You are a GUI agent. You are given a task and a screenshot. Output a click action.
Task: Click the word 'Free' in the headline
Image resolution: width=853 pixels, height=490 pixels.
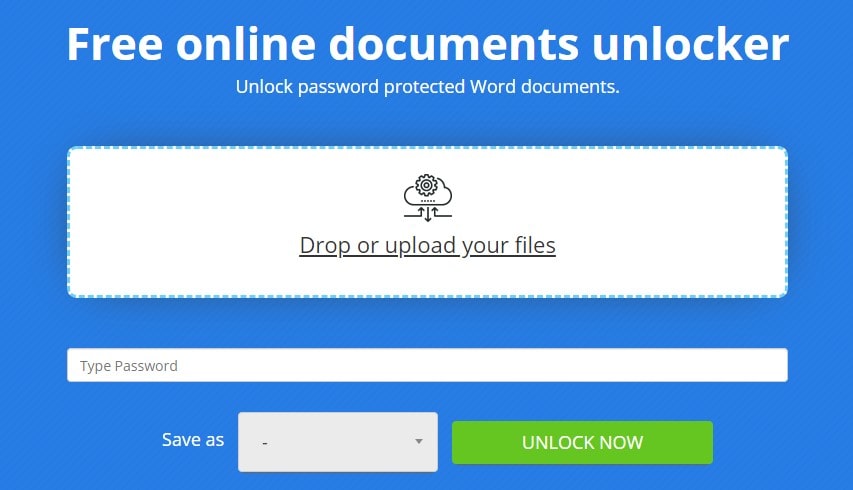click(115, 44)
